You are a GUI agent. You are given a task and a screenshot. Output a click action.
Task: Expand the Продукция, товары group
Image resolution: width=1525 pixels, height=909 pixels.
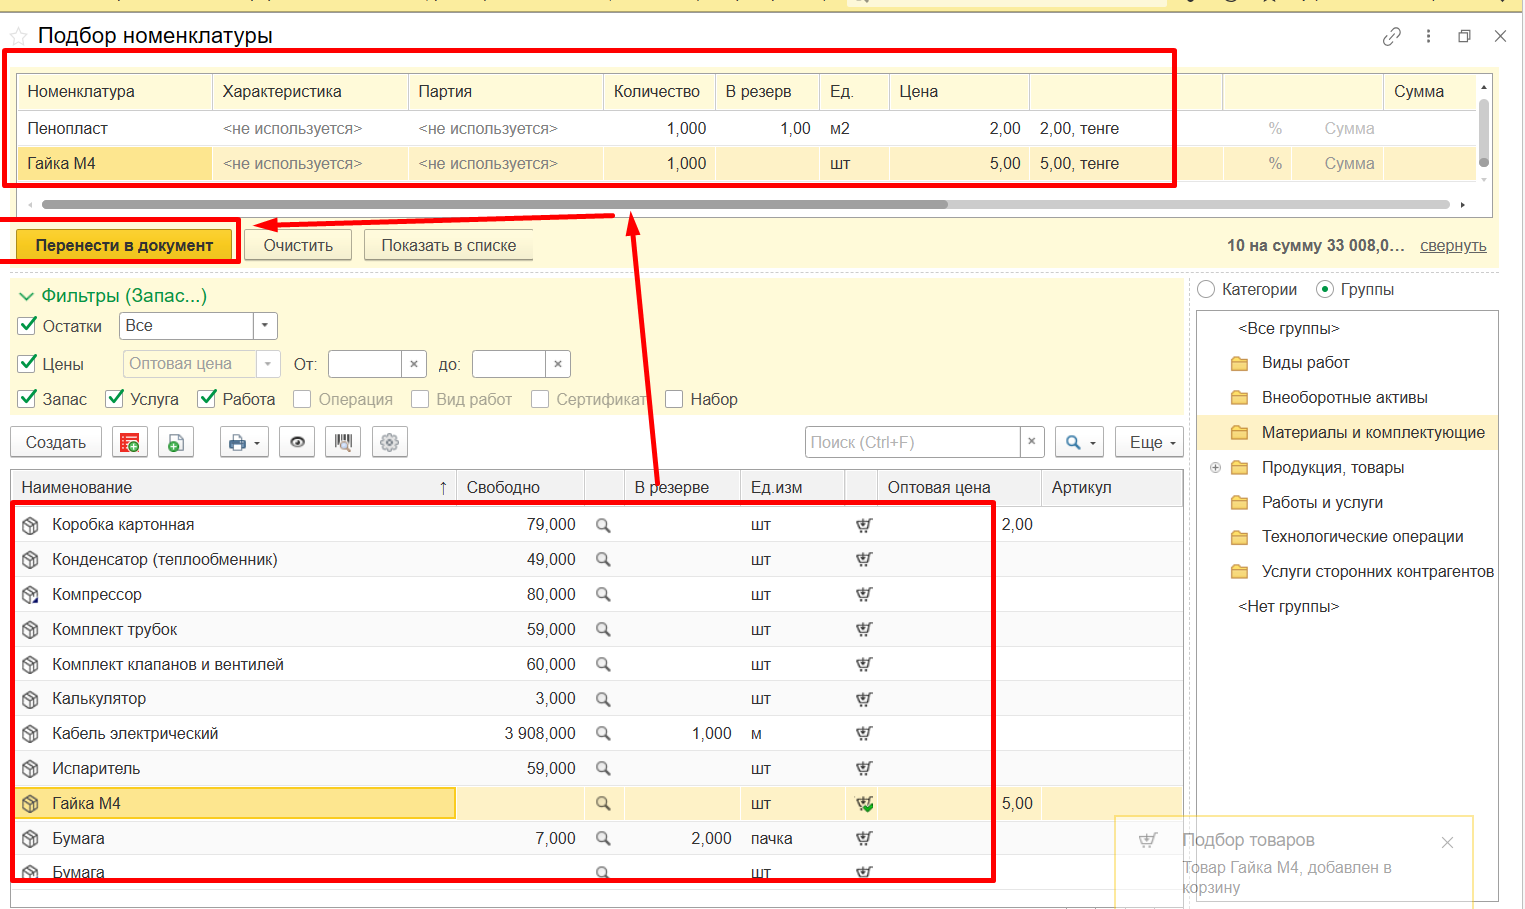[x=1216, y=468]
